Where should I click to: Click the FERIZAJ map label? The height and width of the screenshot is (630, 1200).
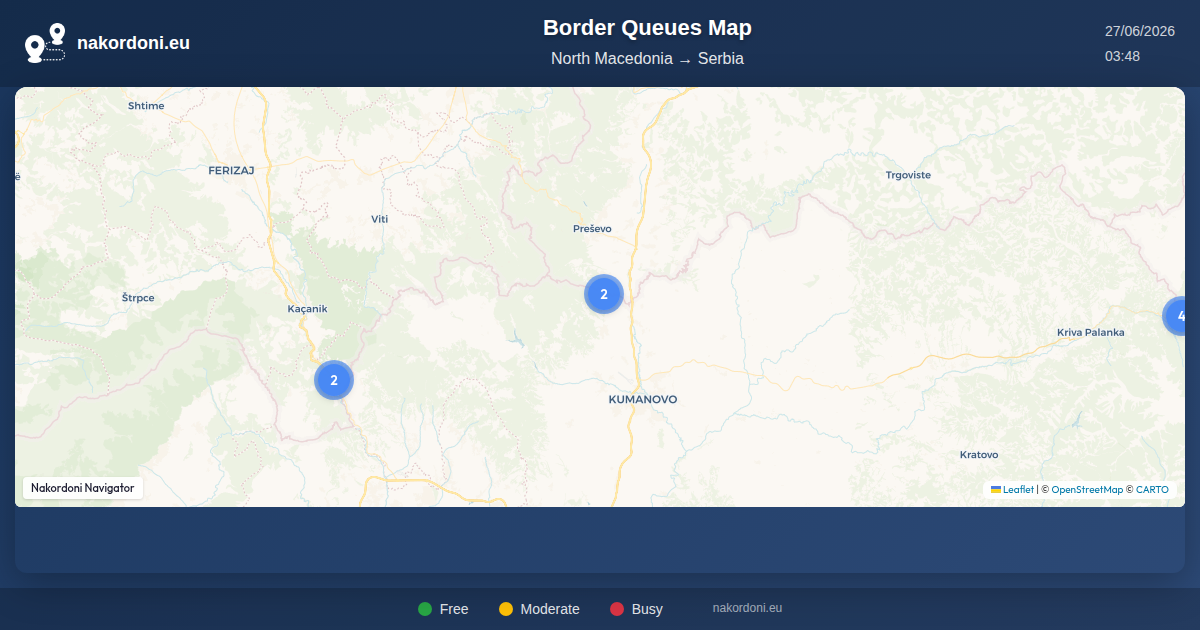(231, 170)
